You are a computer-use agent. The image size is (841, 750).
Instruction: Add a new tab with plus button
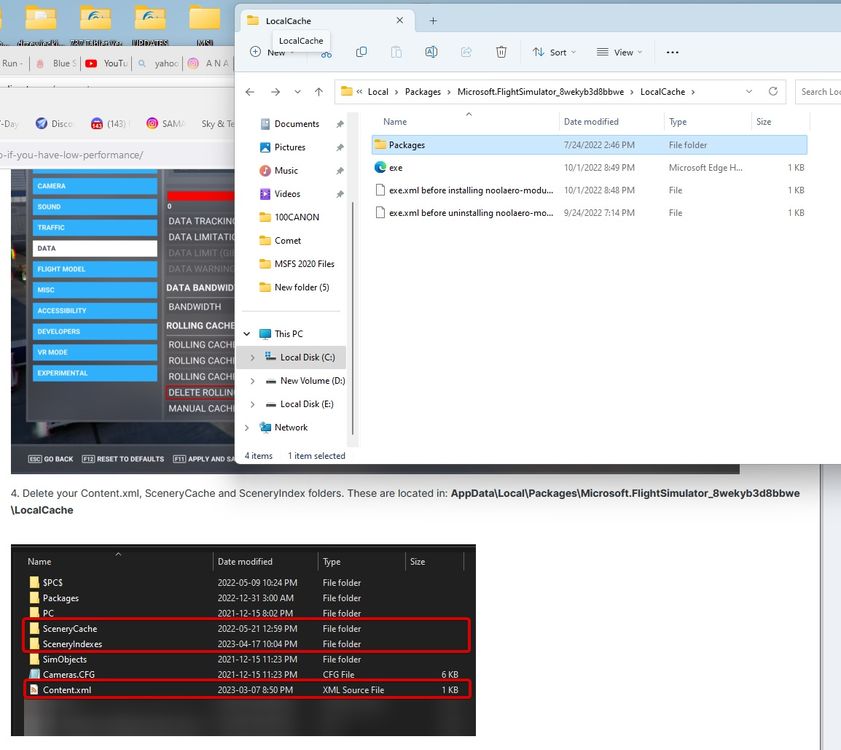(x=433, y=20)
